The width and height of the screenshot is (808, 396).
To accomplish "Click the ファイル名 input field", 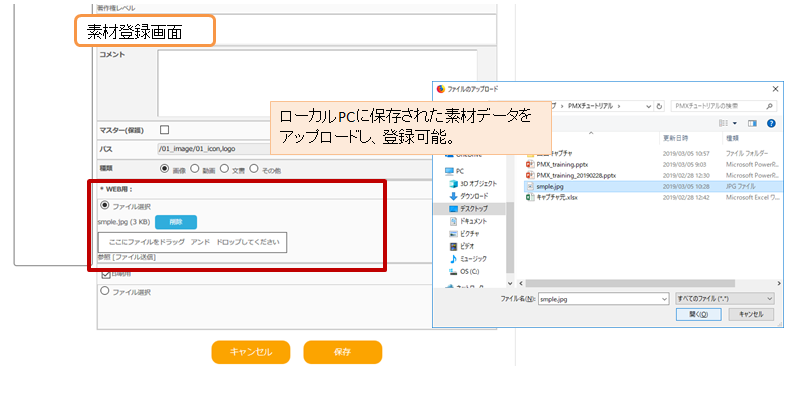I will click(x=598, y=299).
